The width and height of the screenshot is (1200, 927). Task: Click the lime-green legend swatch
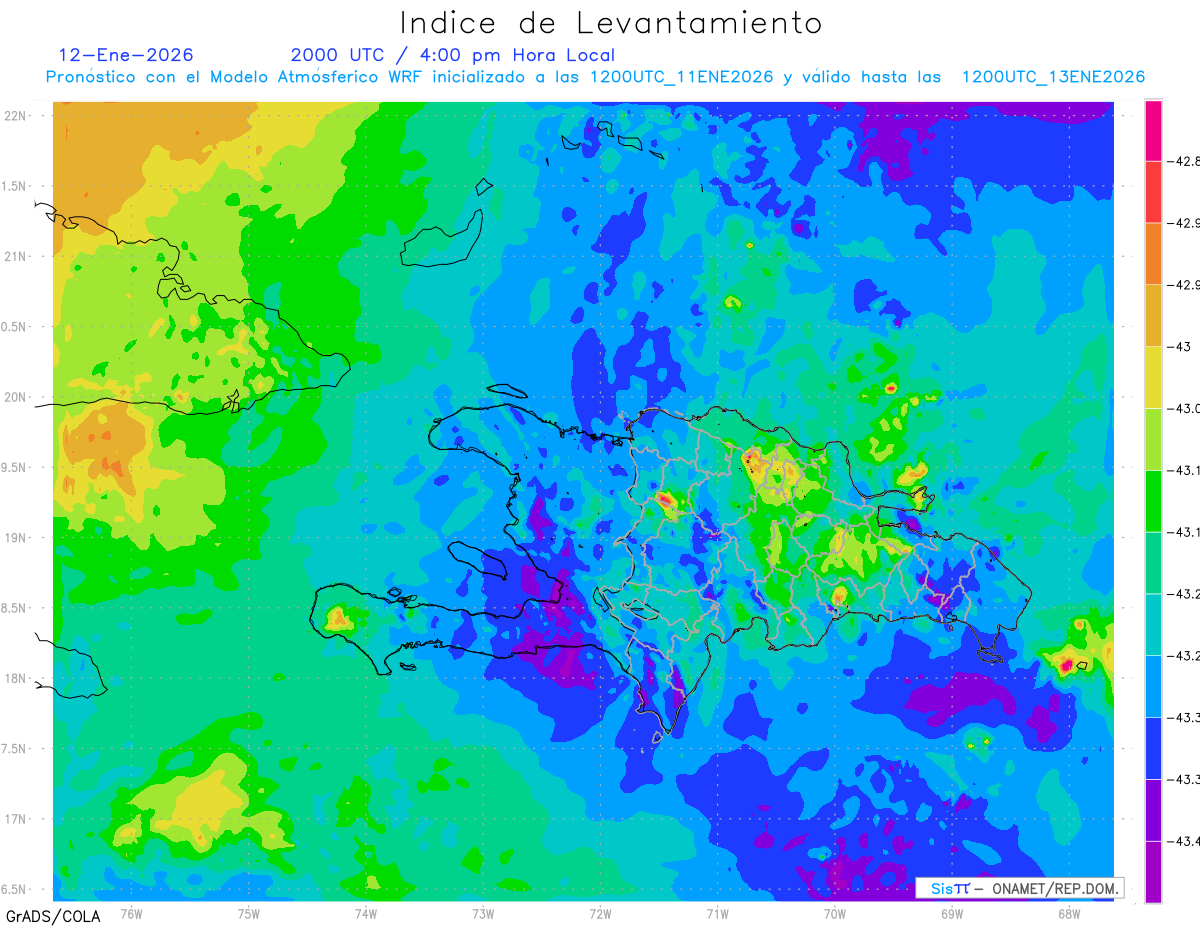click(x=1153, y=439)
